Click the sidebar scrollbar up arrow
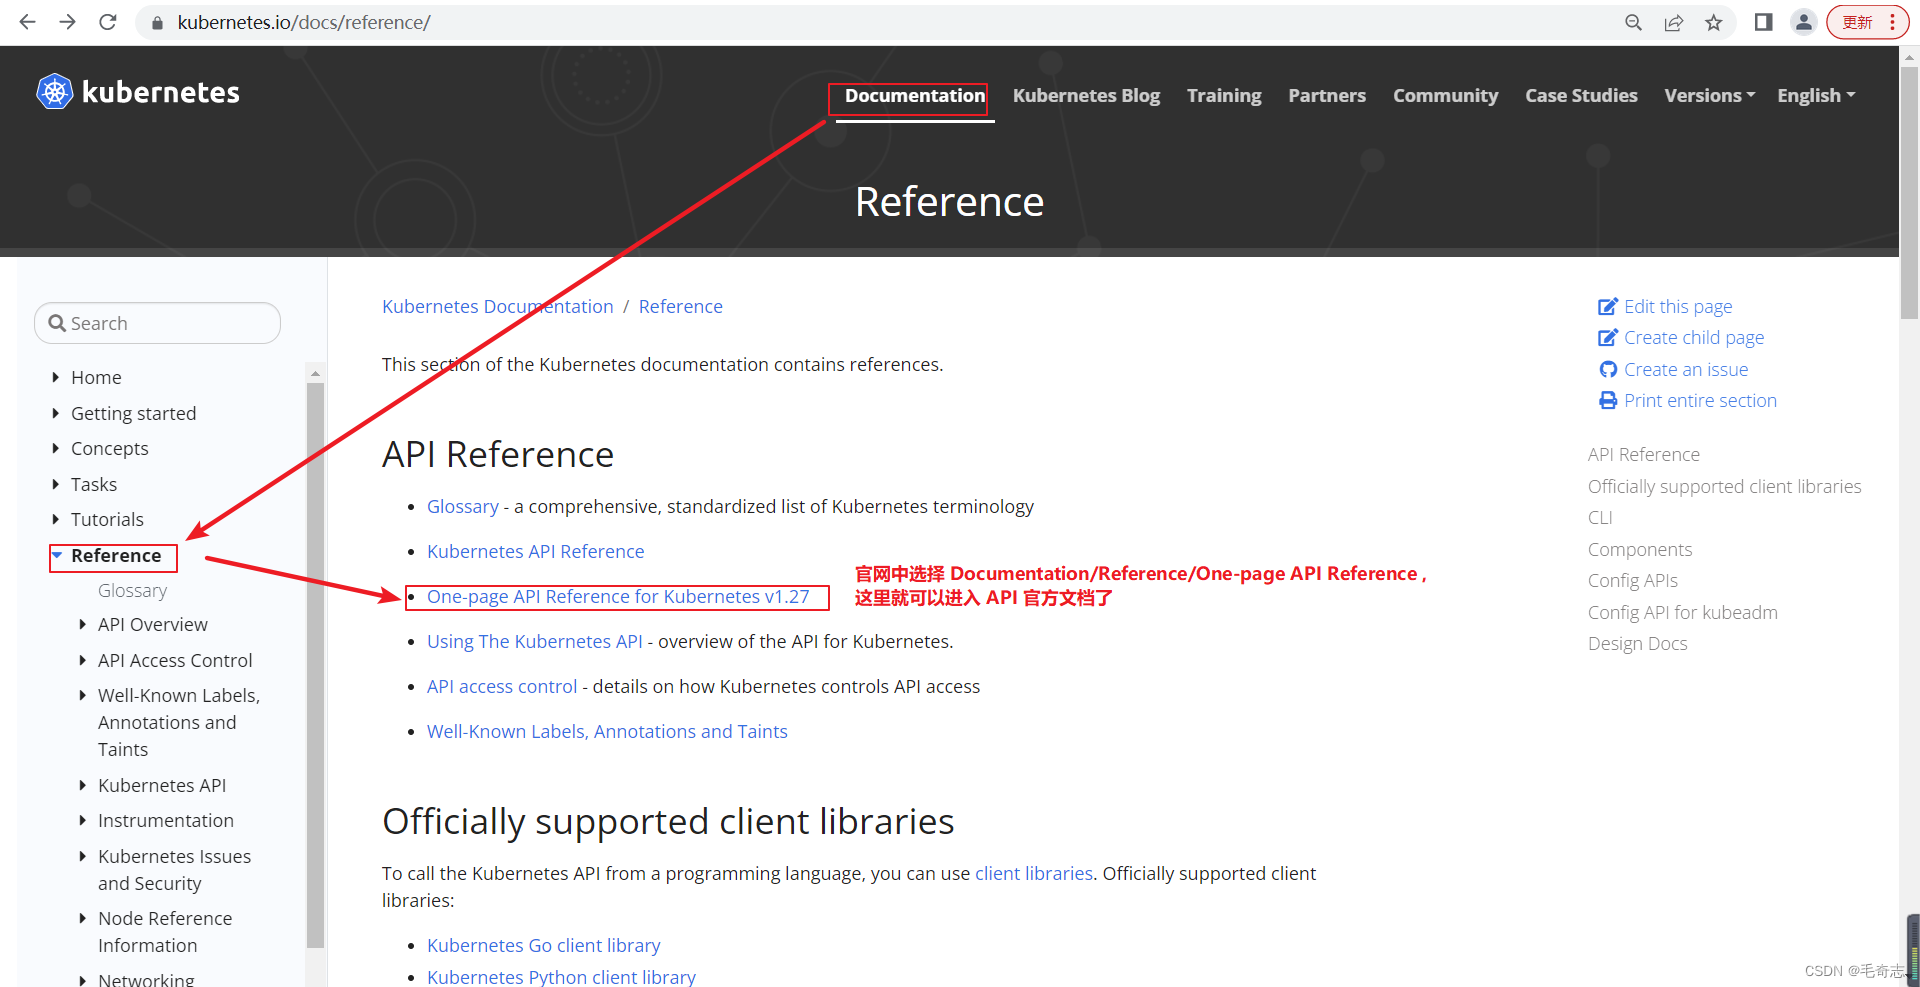This screenshot has width=1920, height=987. coord(315,372)
